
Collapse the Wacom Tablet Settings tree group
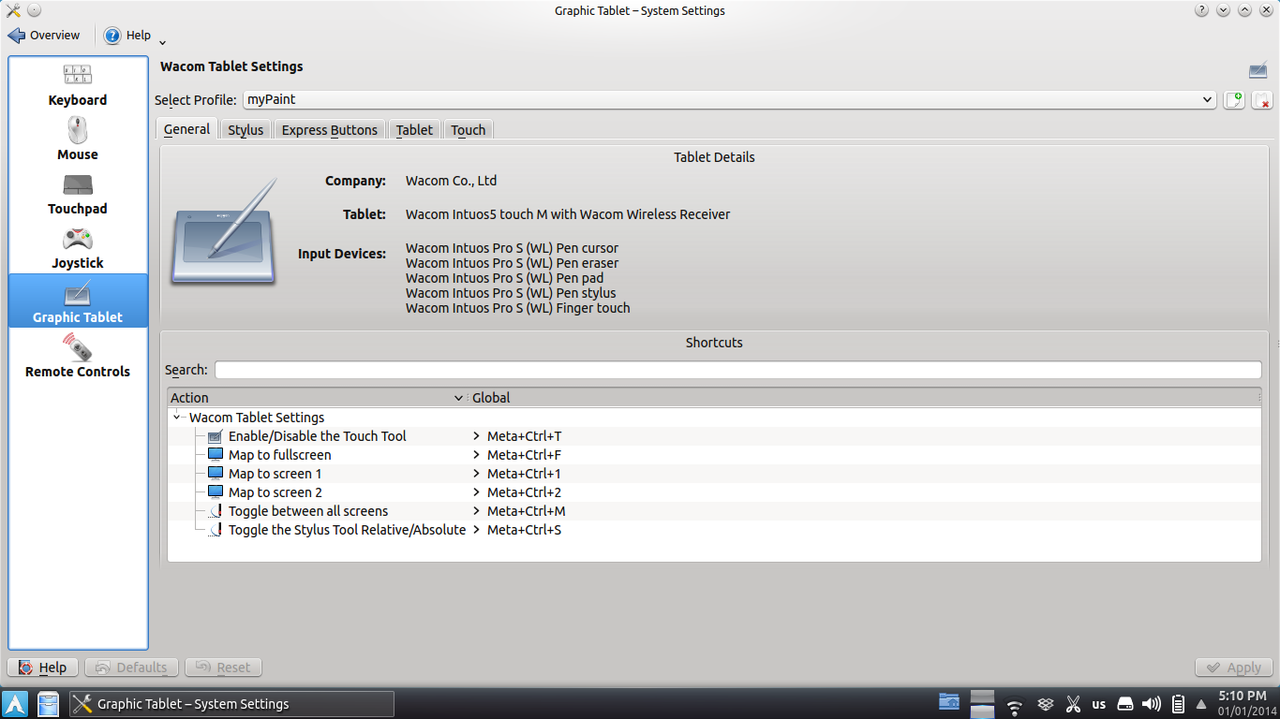[177, 417]
